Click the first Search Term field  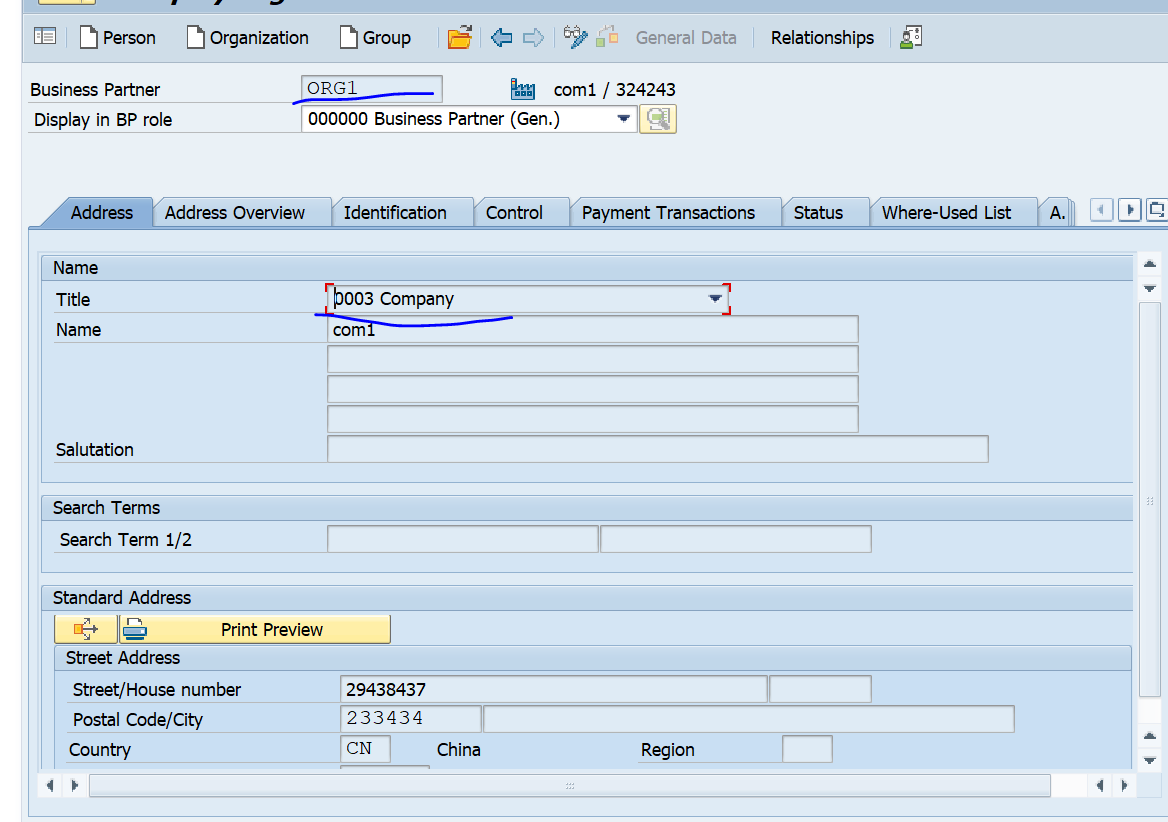click(x=463, y=539)
